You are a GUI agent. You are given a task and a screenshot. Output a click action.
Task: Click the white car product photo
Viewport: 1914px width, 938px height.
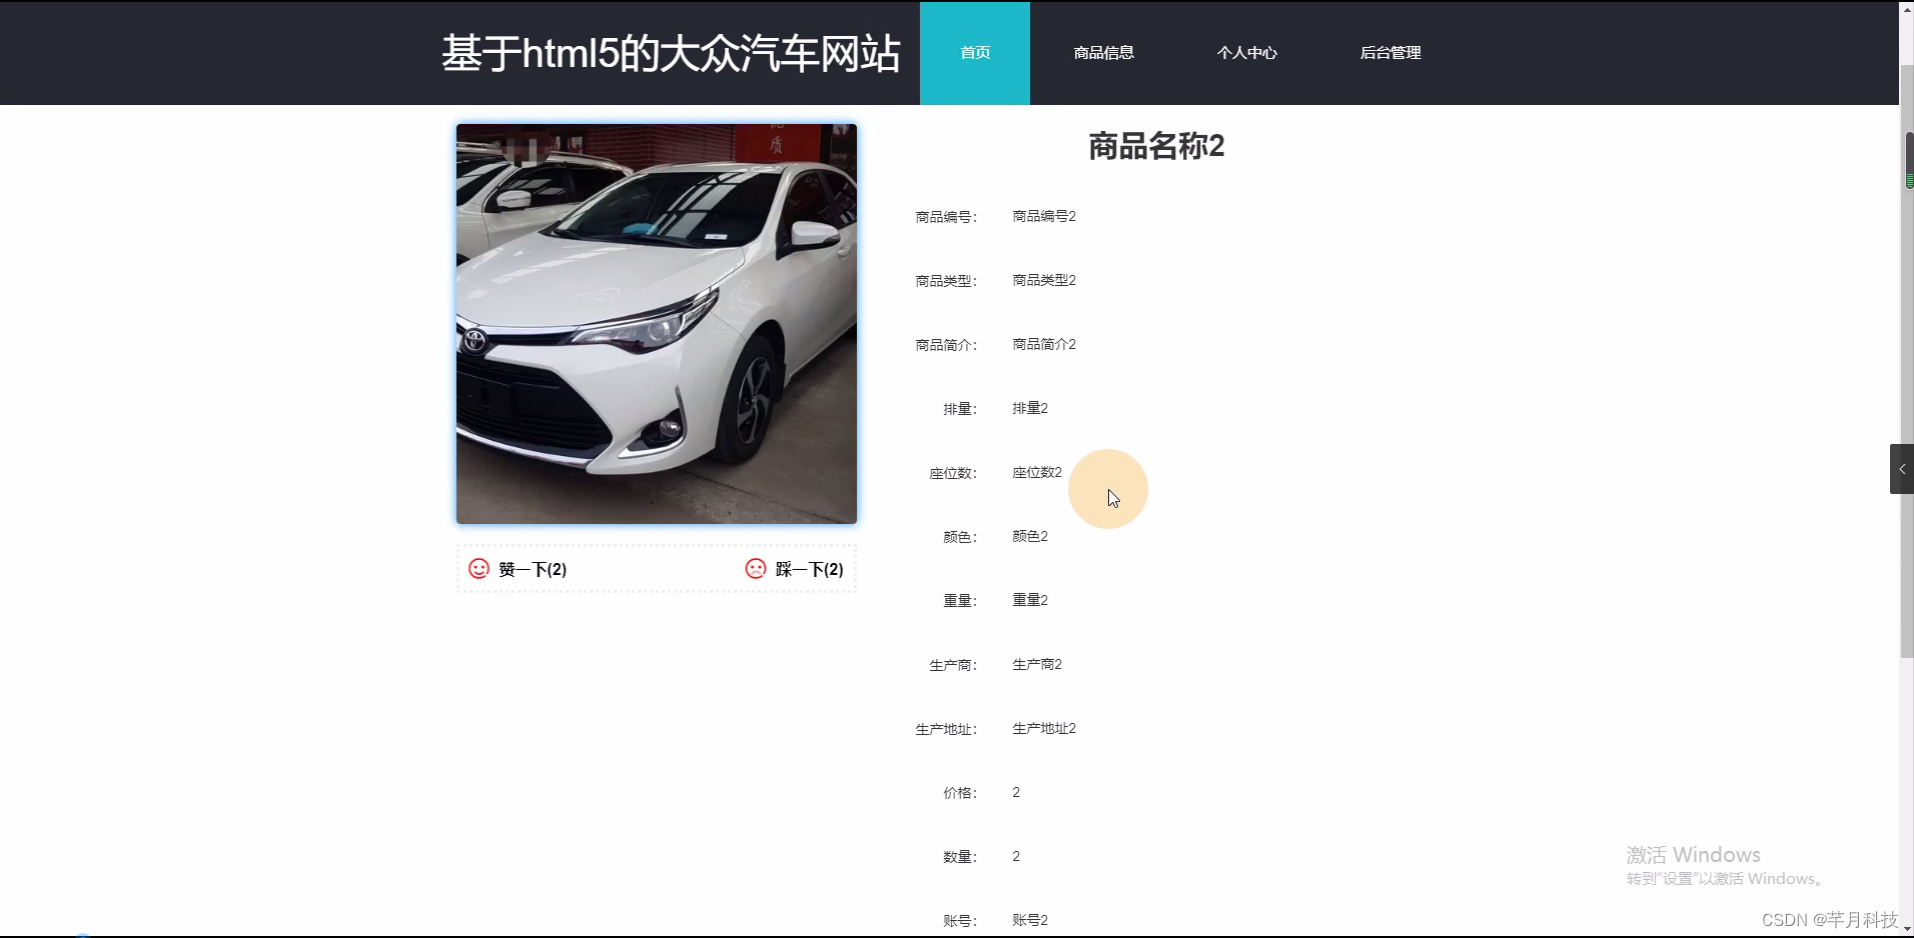pos(655,322)
